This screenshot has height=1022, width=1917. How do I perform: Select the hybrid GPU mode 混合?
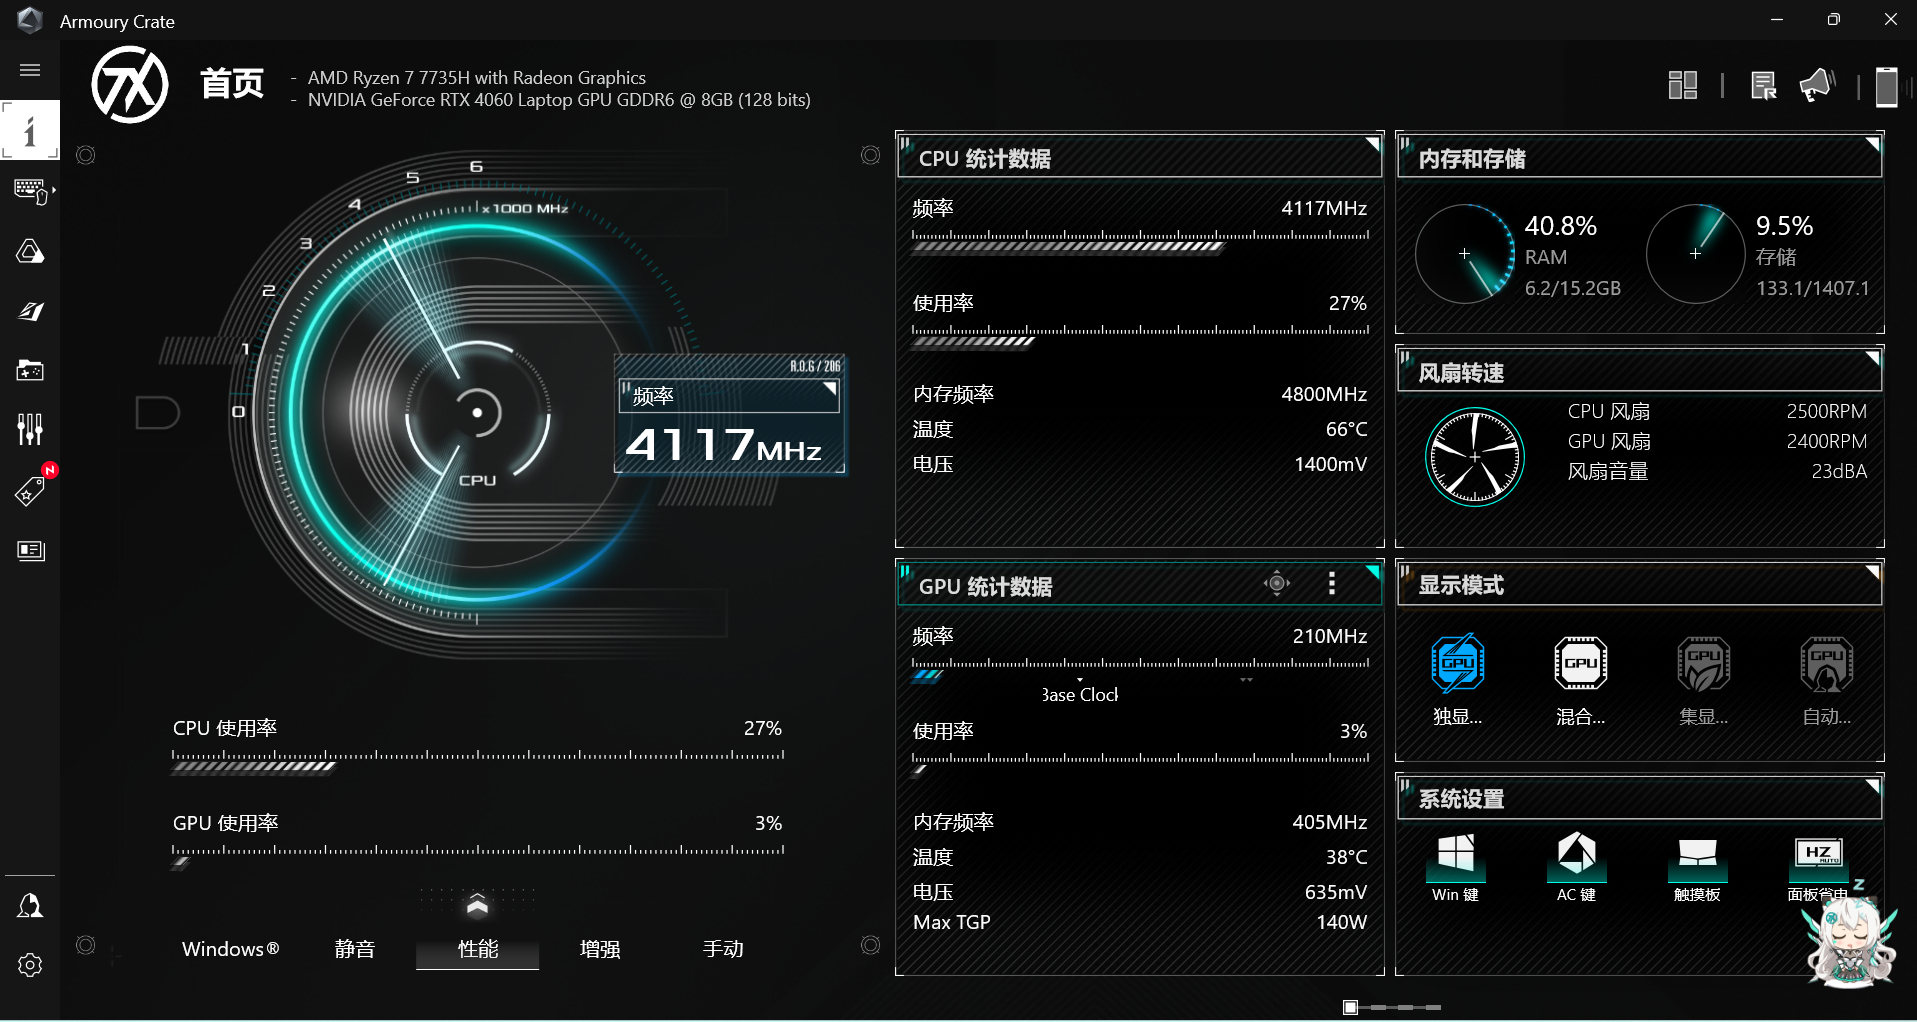[1580, 680]
